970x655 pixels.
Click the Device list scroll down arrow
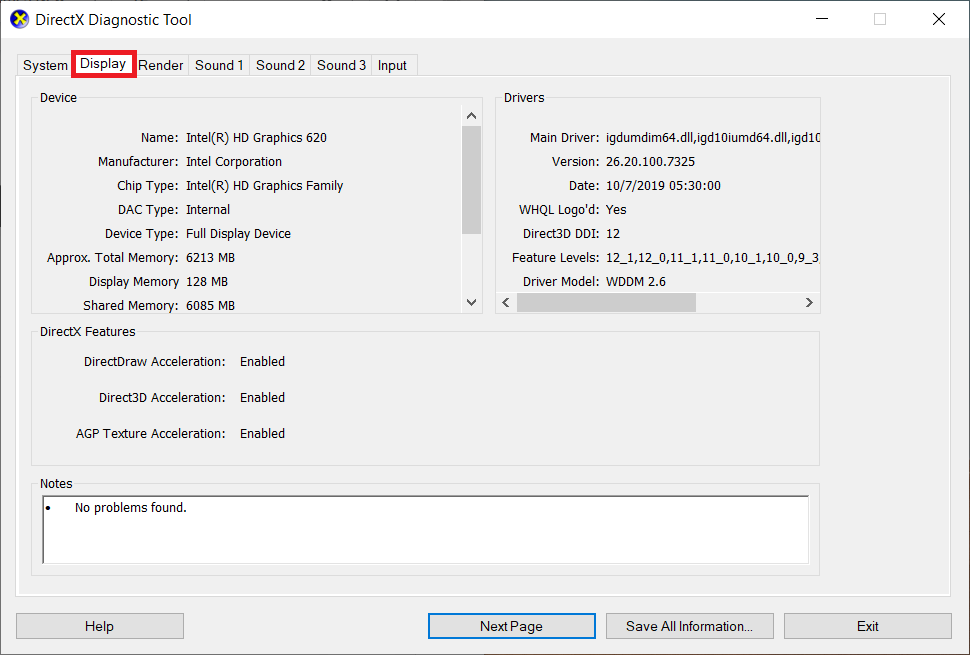[x=471, y=302]
